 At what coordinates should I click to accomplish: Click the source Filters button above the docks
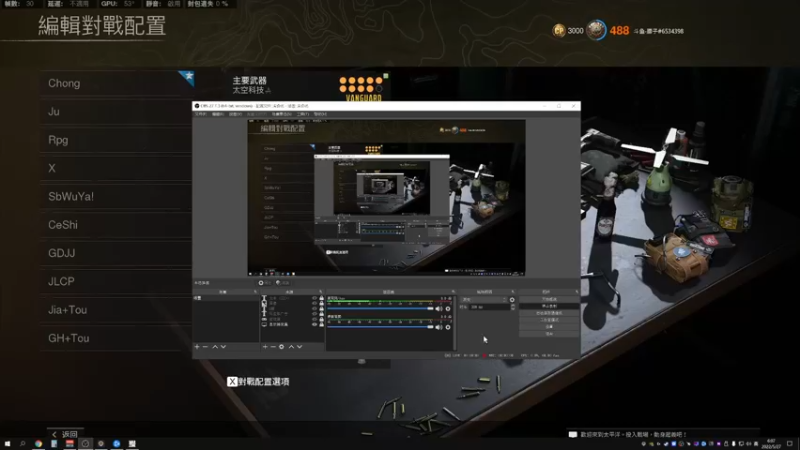[283, 283]
